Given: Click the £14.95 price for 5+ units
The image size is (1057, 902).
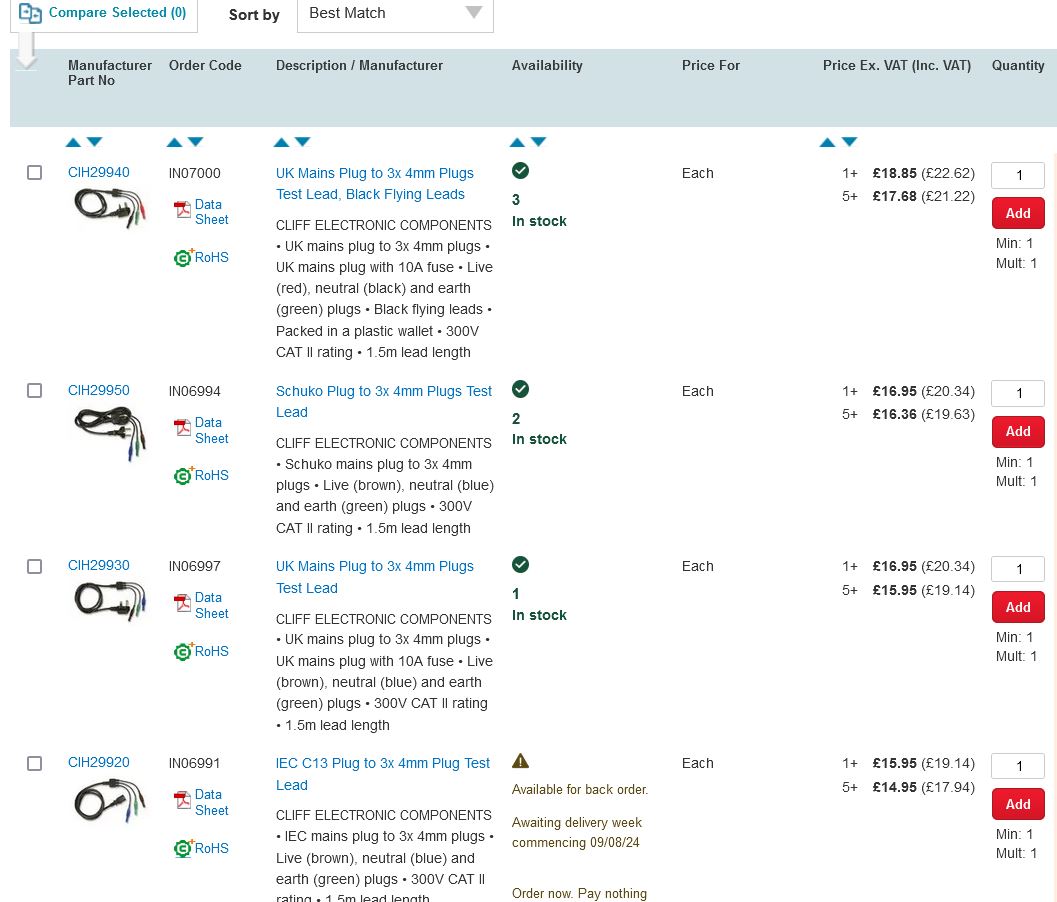Looking at the screenshot, I should 894,787.
